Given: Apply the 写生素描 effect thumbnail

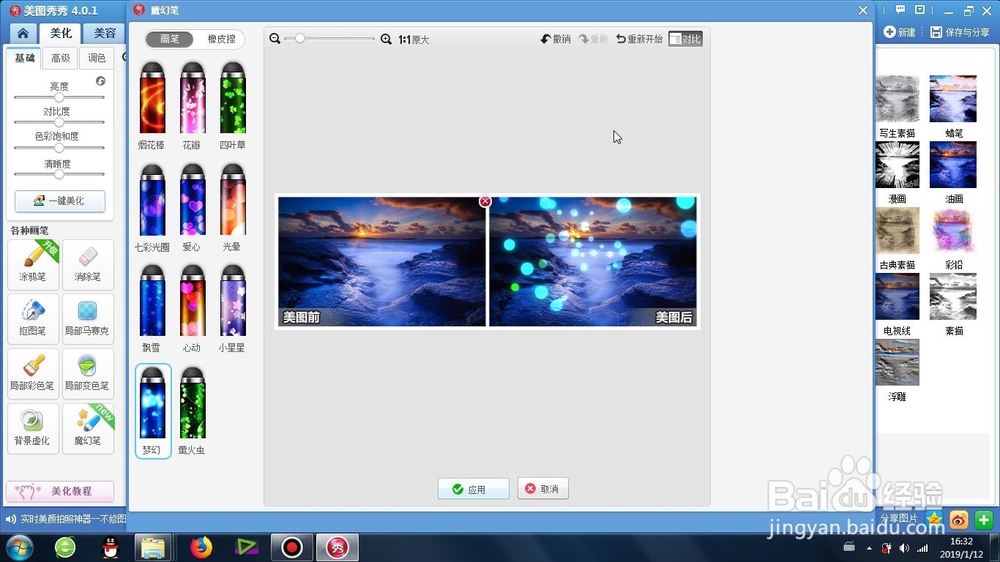Looking at the screenshot, I should pyautogui.click(x=897, y=99).
